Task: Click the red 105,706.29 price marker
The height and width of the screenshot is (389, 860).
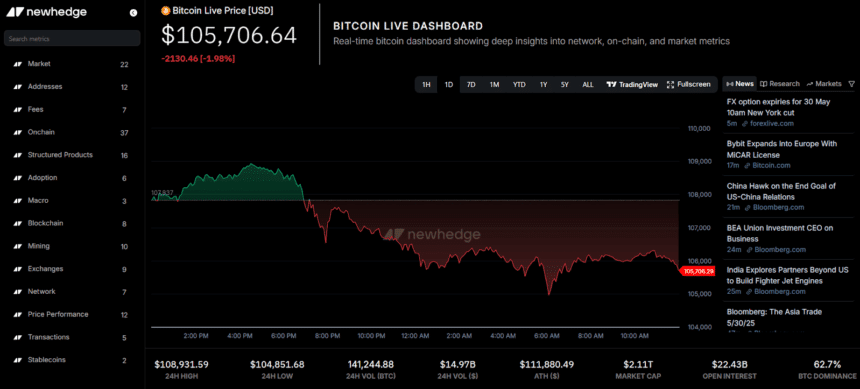Action: (x=697, y=271)
